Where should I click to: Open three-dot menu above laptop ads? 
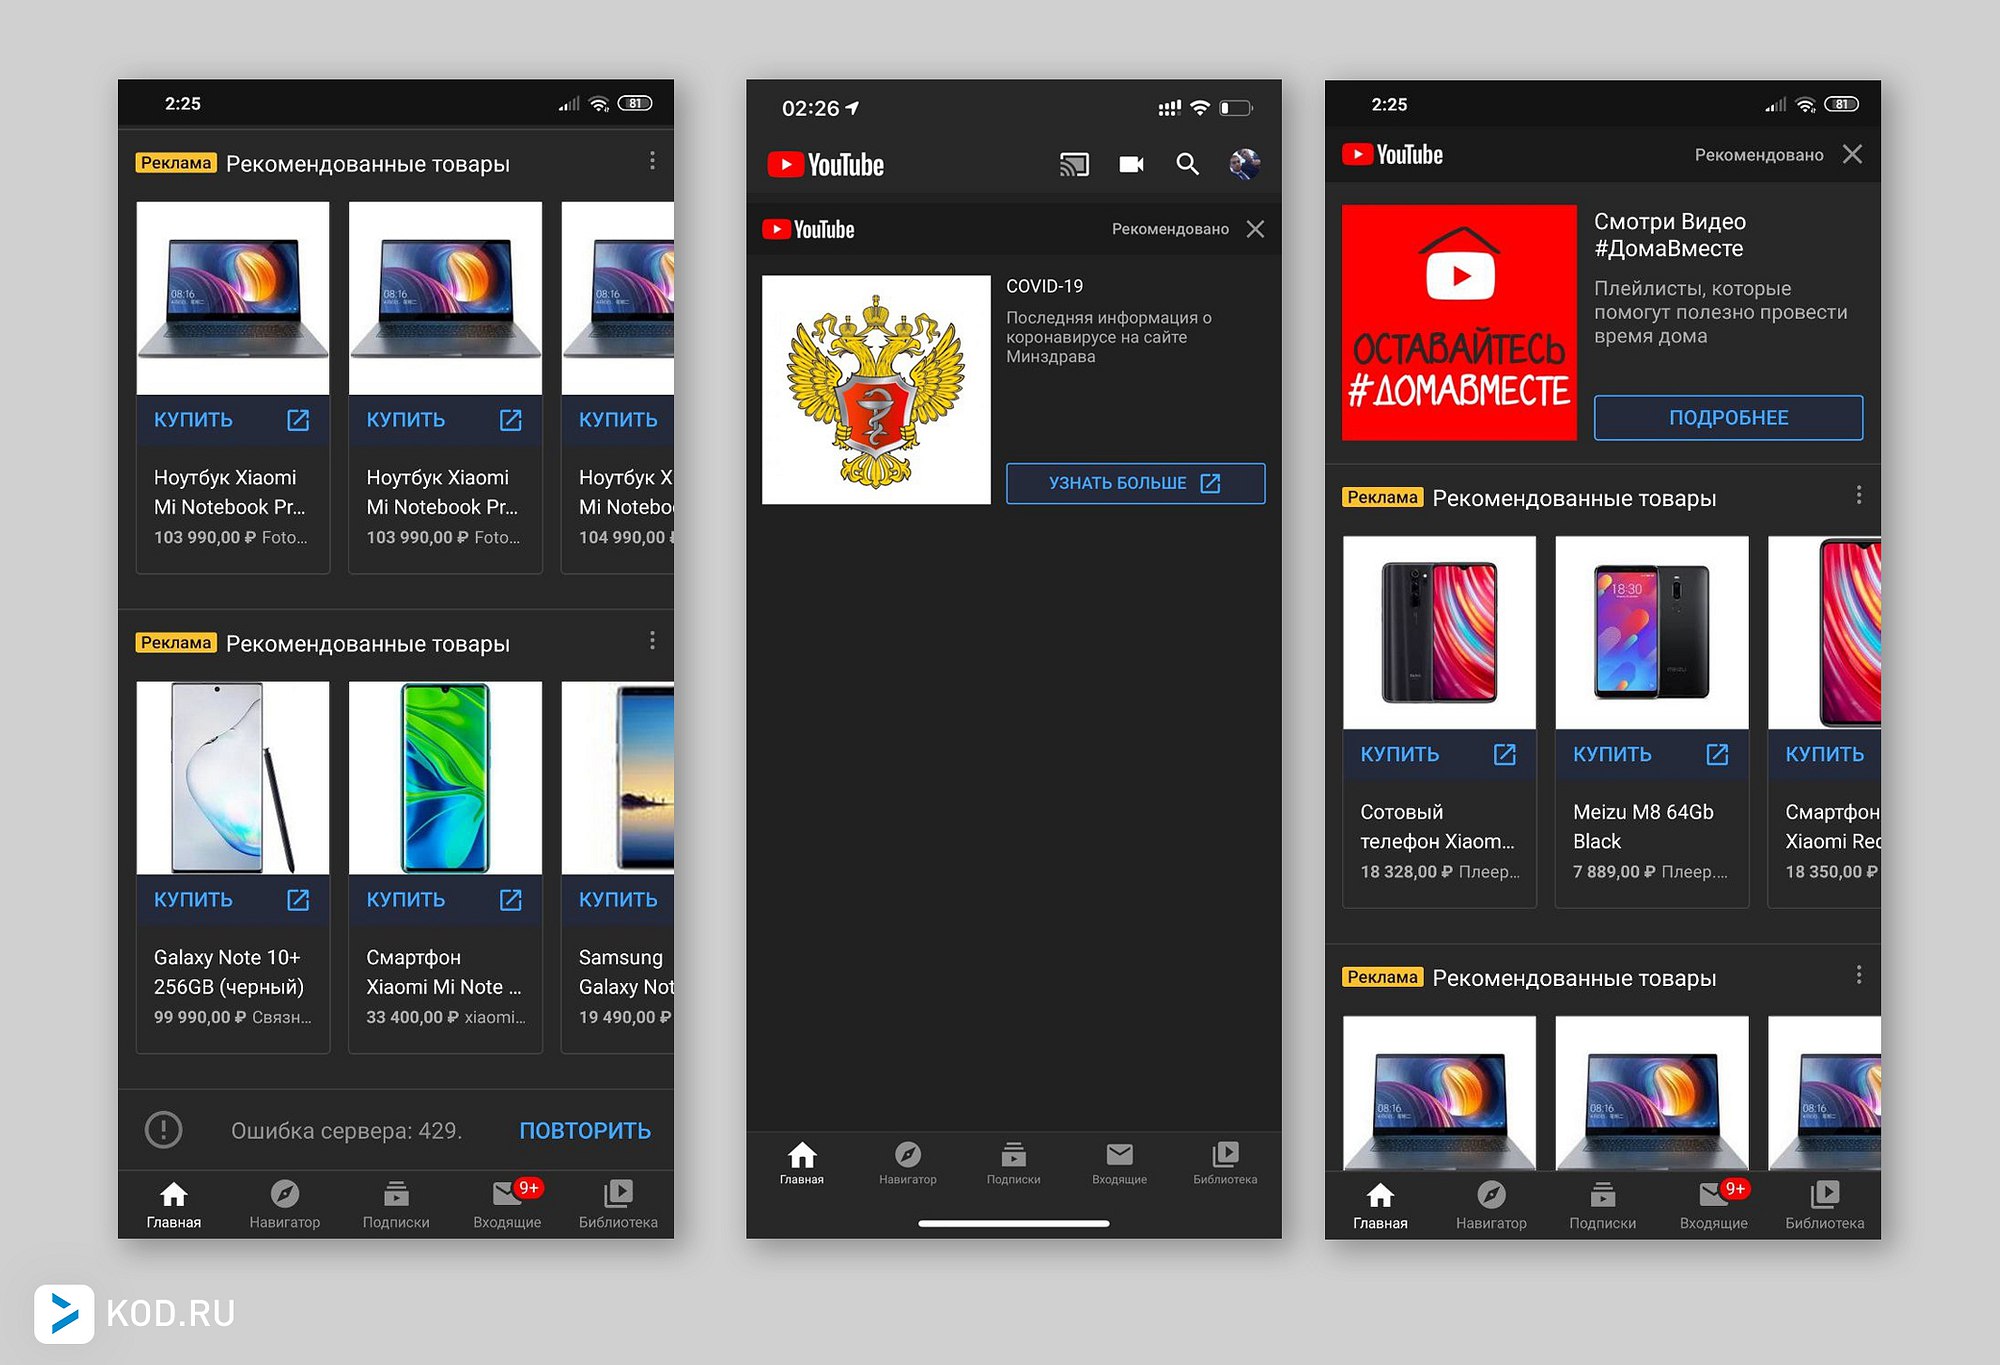[652, 161]
